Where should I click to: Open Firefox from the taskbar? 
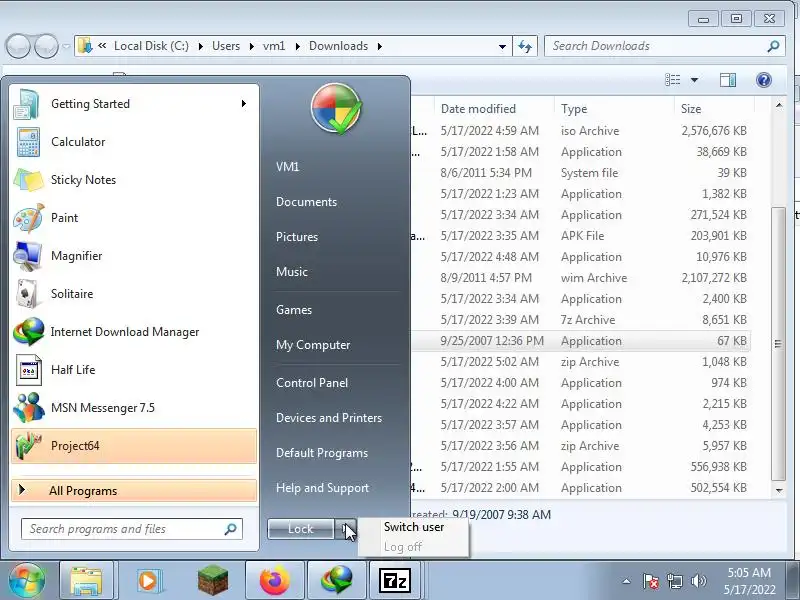(x=274, y=581)
